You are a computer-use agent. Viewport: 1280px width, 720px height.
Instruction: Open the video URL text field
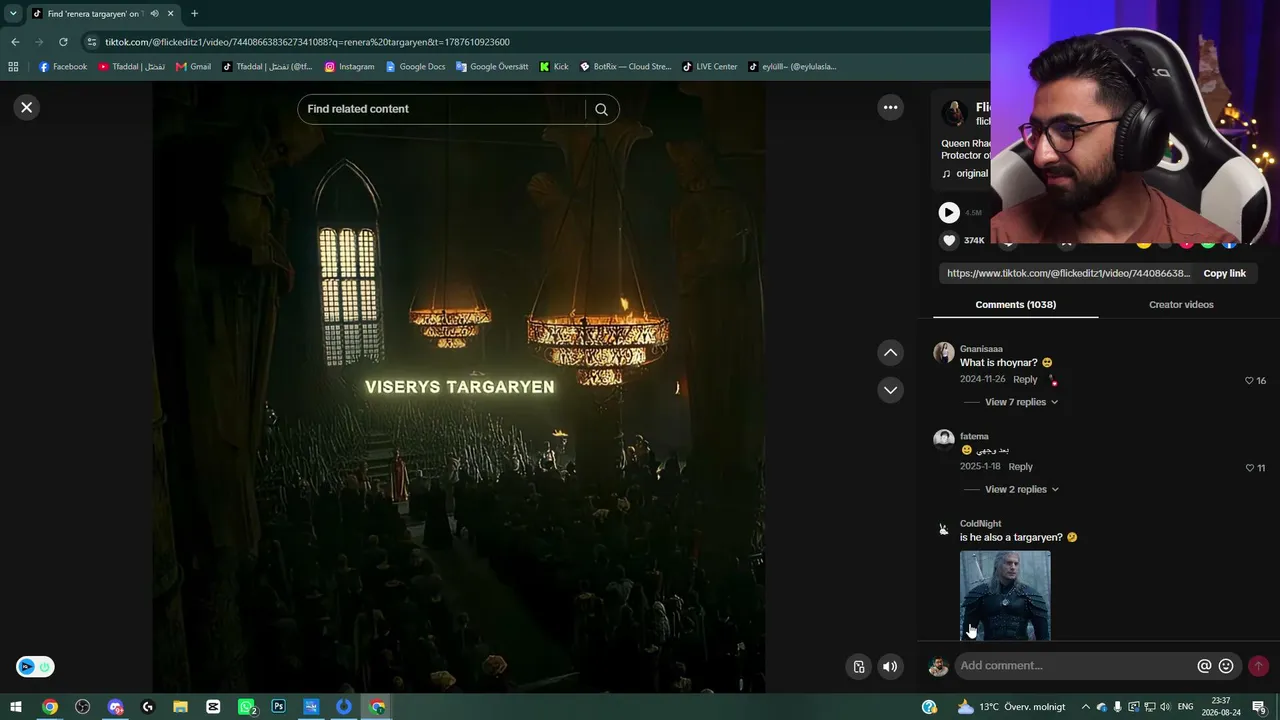click(x=1068, y=273)
